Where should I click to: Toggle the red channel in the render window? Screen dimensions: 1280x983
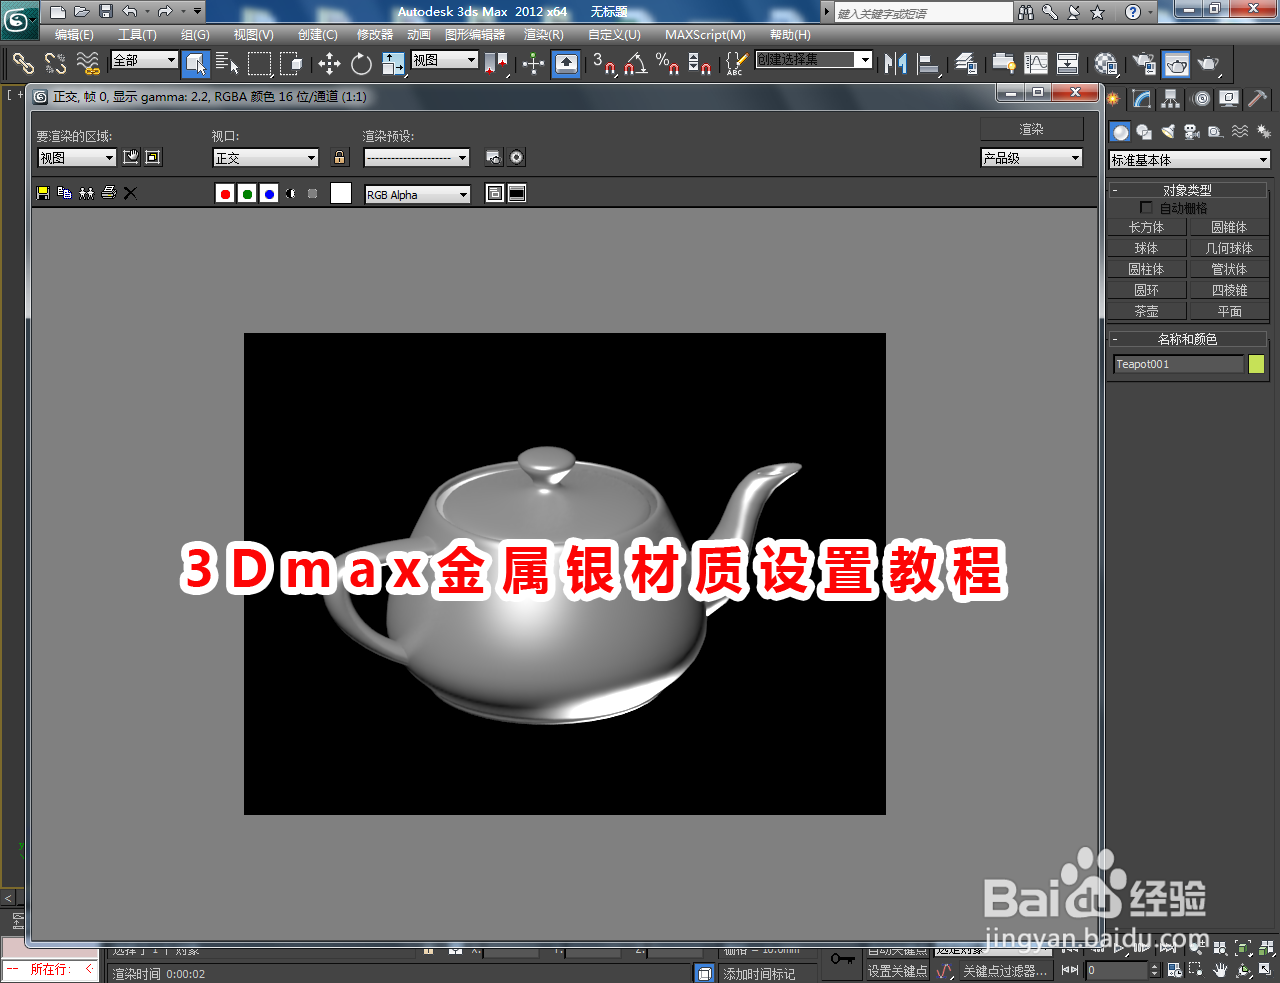tap(225, 193)
